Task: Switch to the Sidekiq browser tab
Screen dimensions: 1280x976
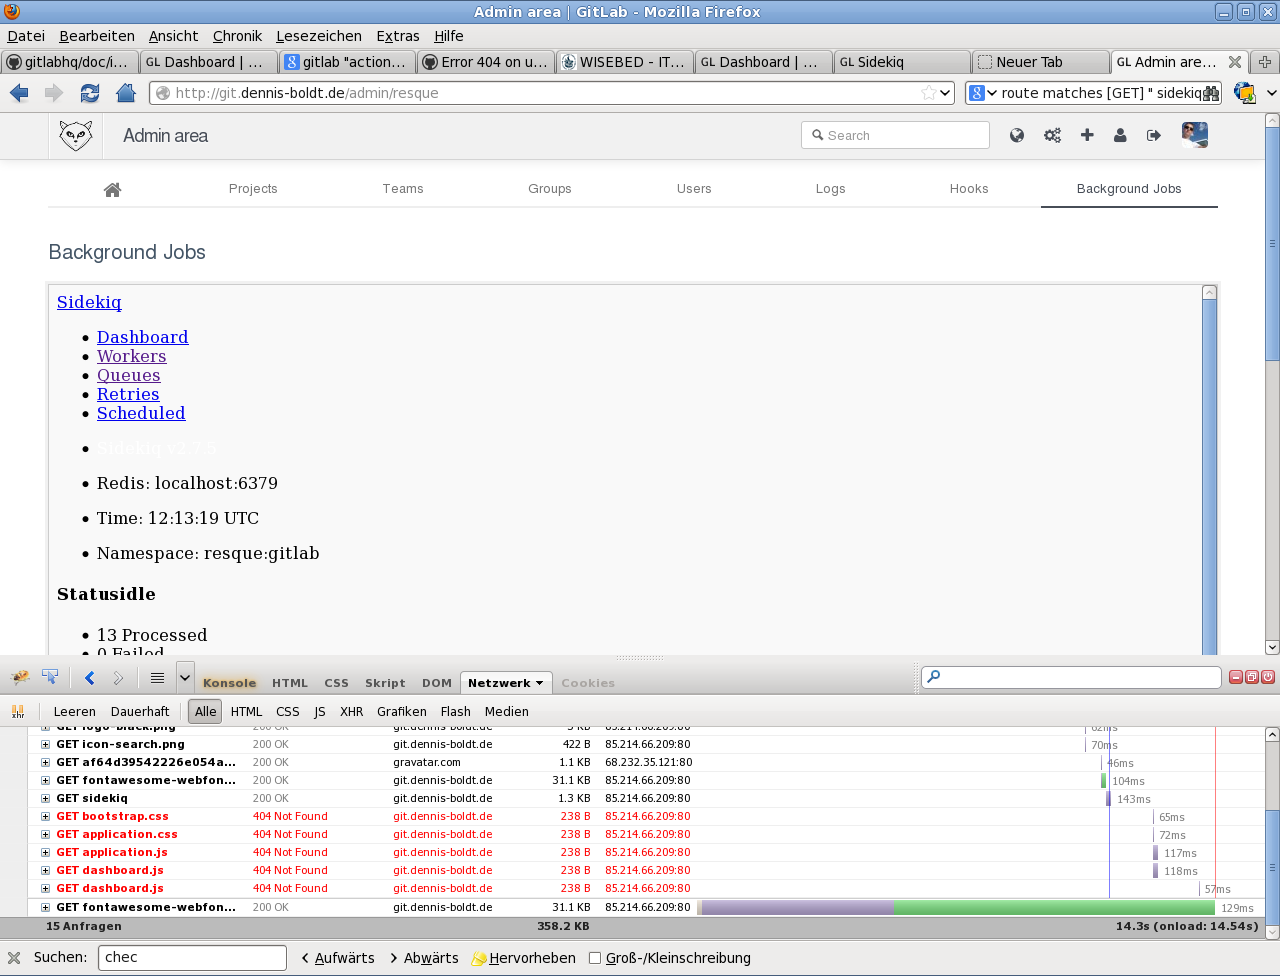Action: [x=901, y=62]
